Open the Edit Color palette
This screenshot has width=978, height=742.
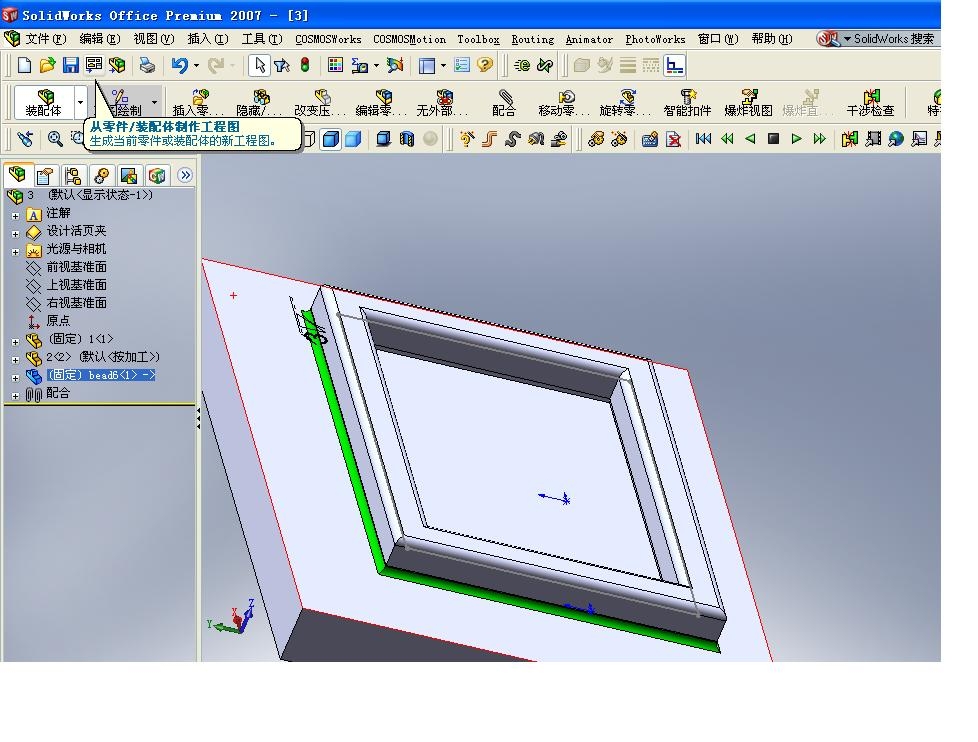pos(335,65)
